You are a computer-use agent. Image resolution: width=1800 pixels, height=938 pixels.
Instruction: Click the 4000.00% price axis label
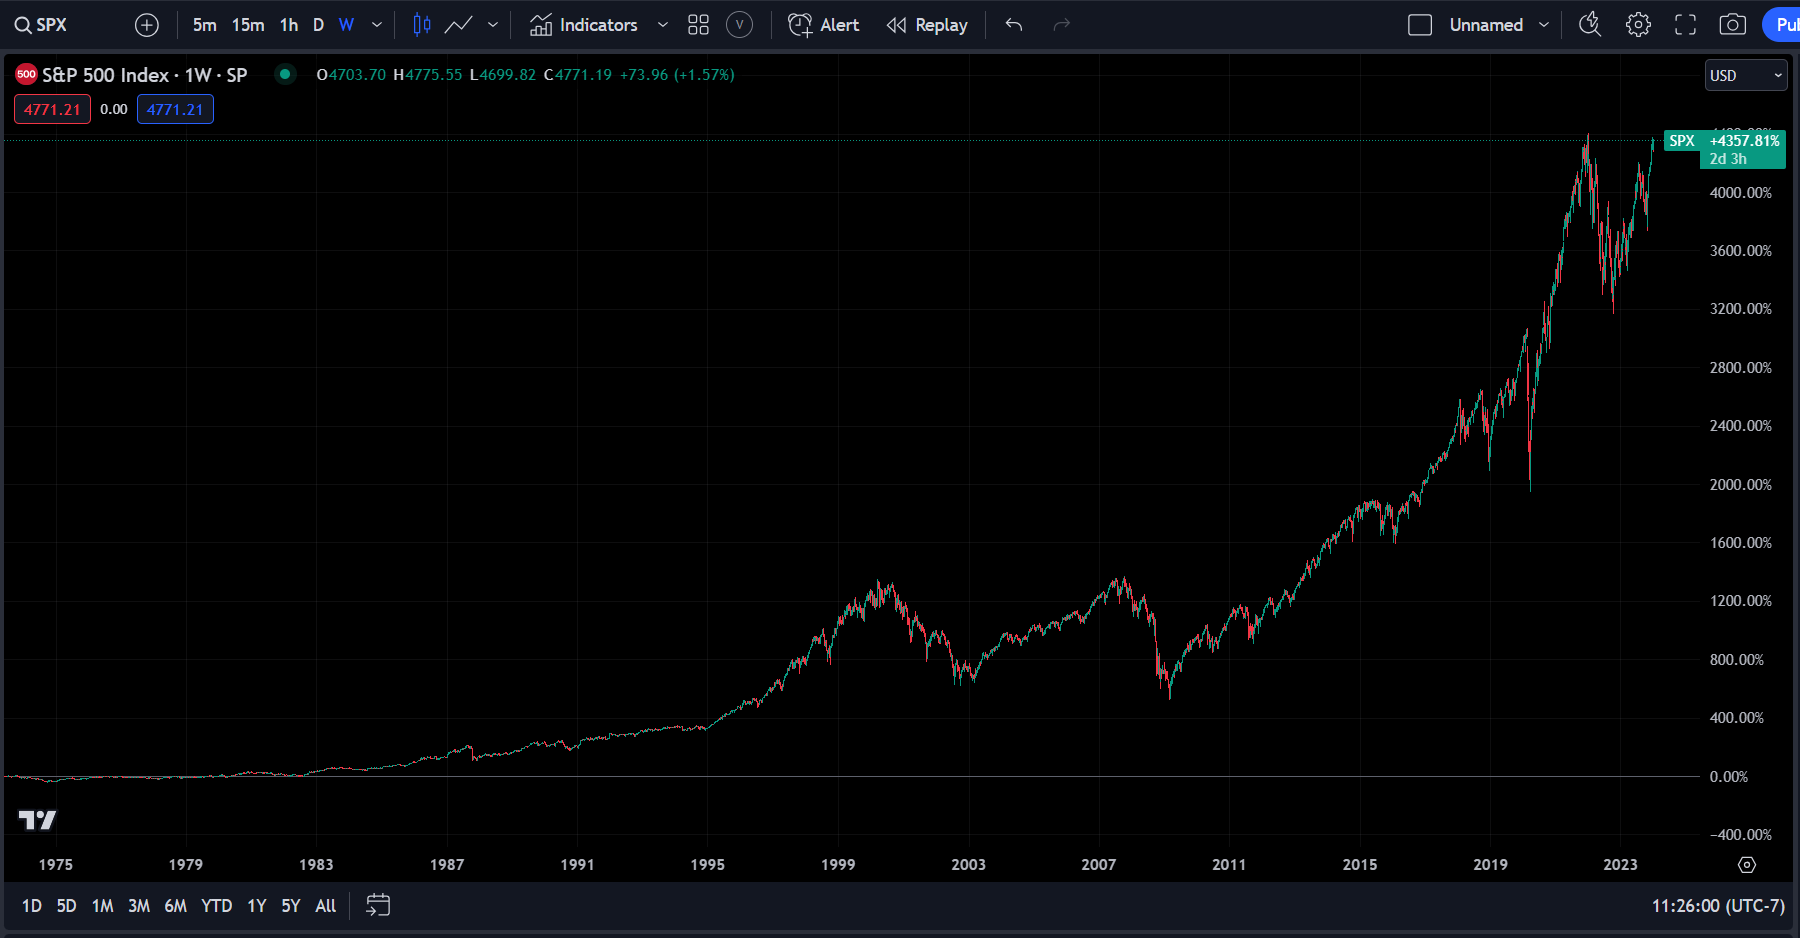pos(1741,193)
